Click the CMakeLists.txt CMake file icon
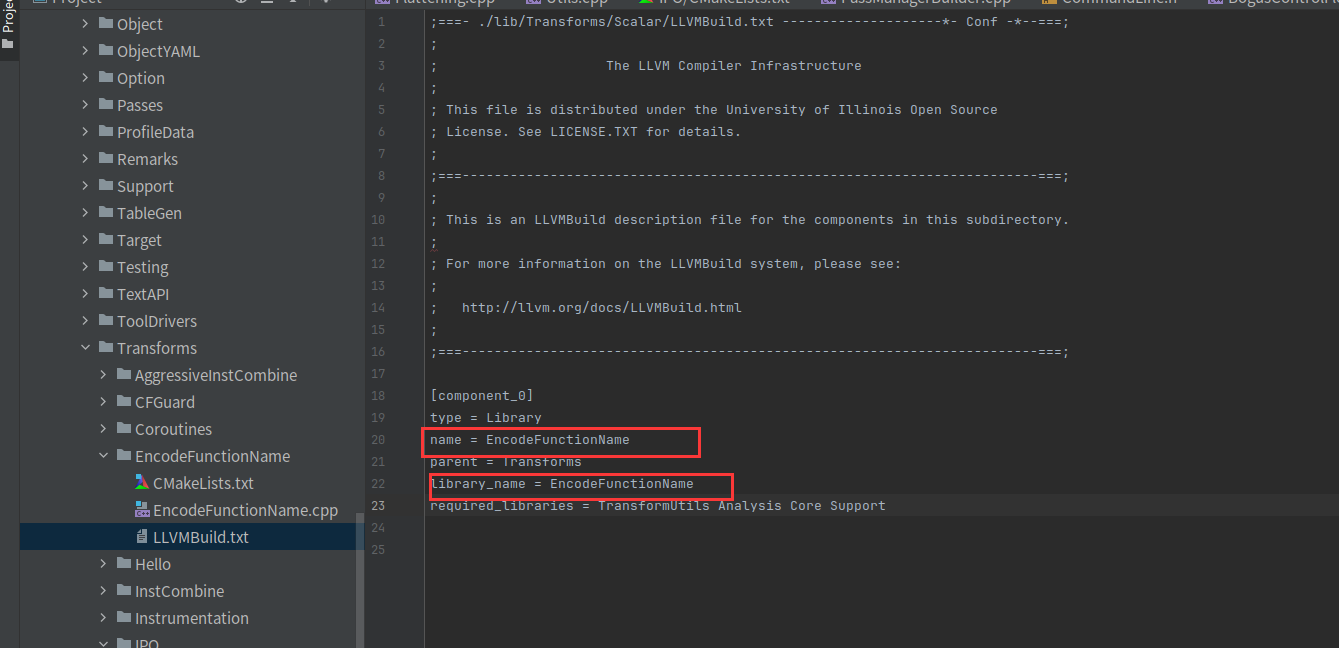 tap(142, 483)
